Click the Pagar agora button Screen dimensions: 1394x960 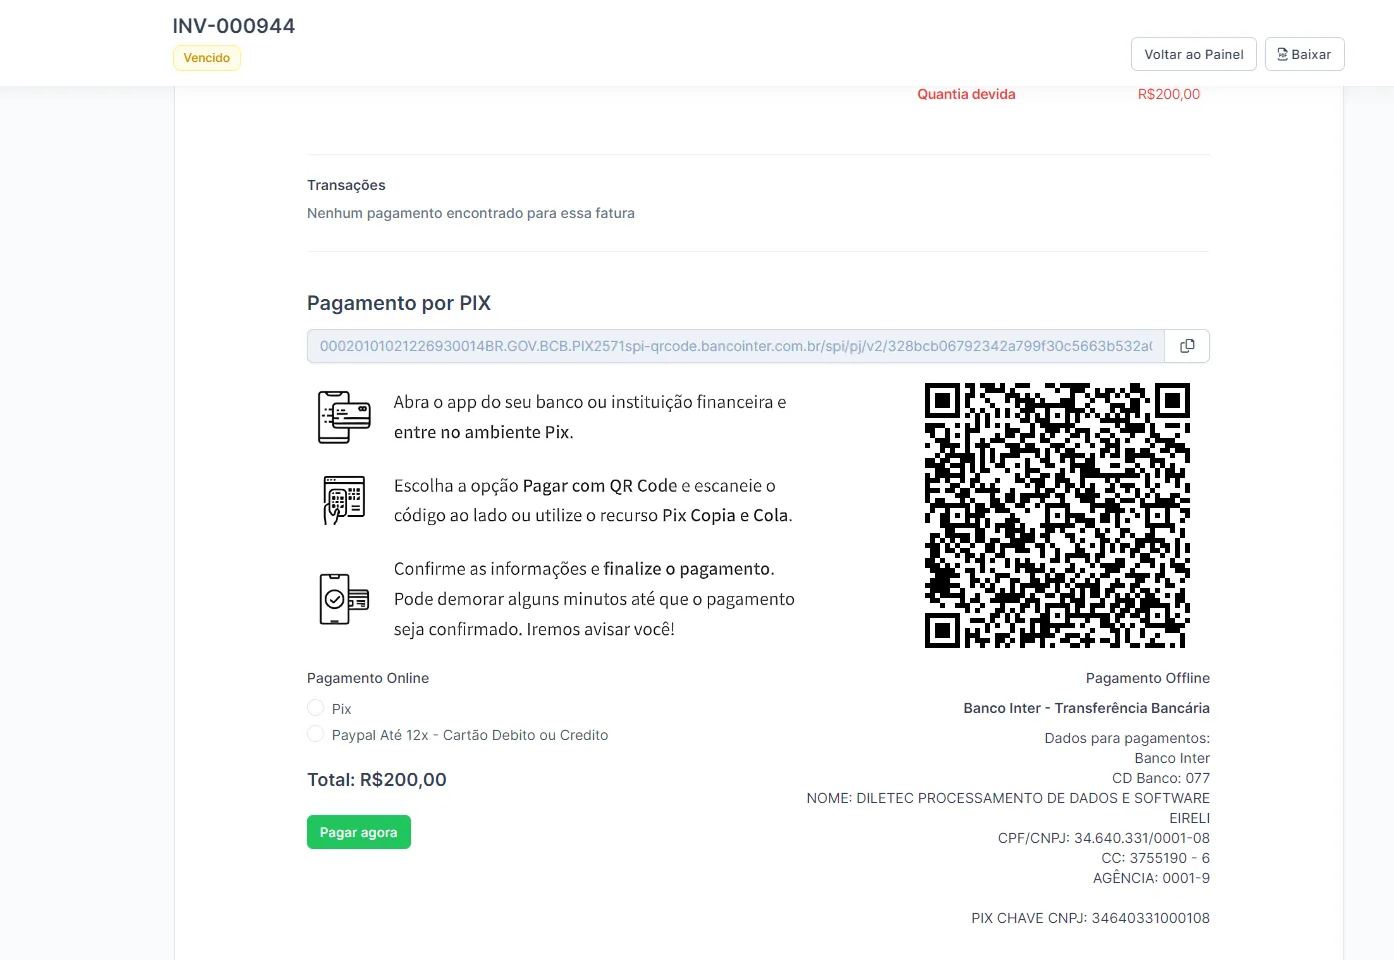(359, 832)
